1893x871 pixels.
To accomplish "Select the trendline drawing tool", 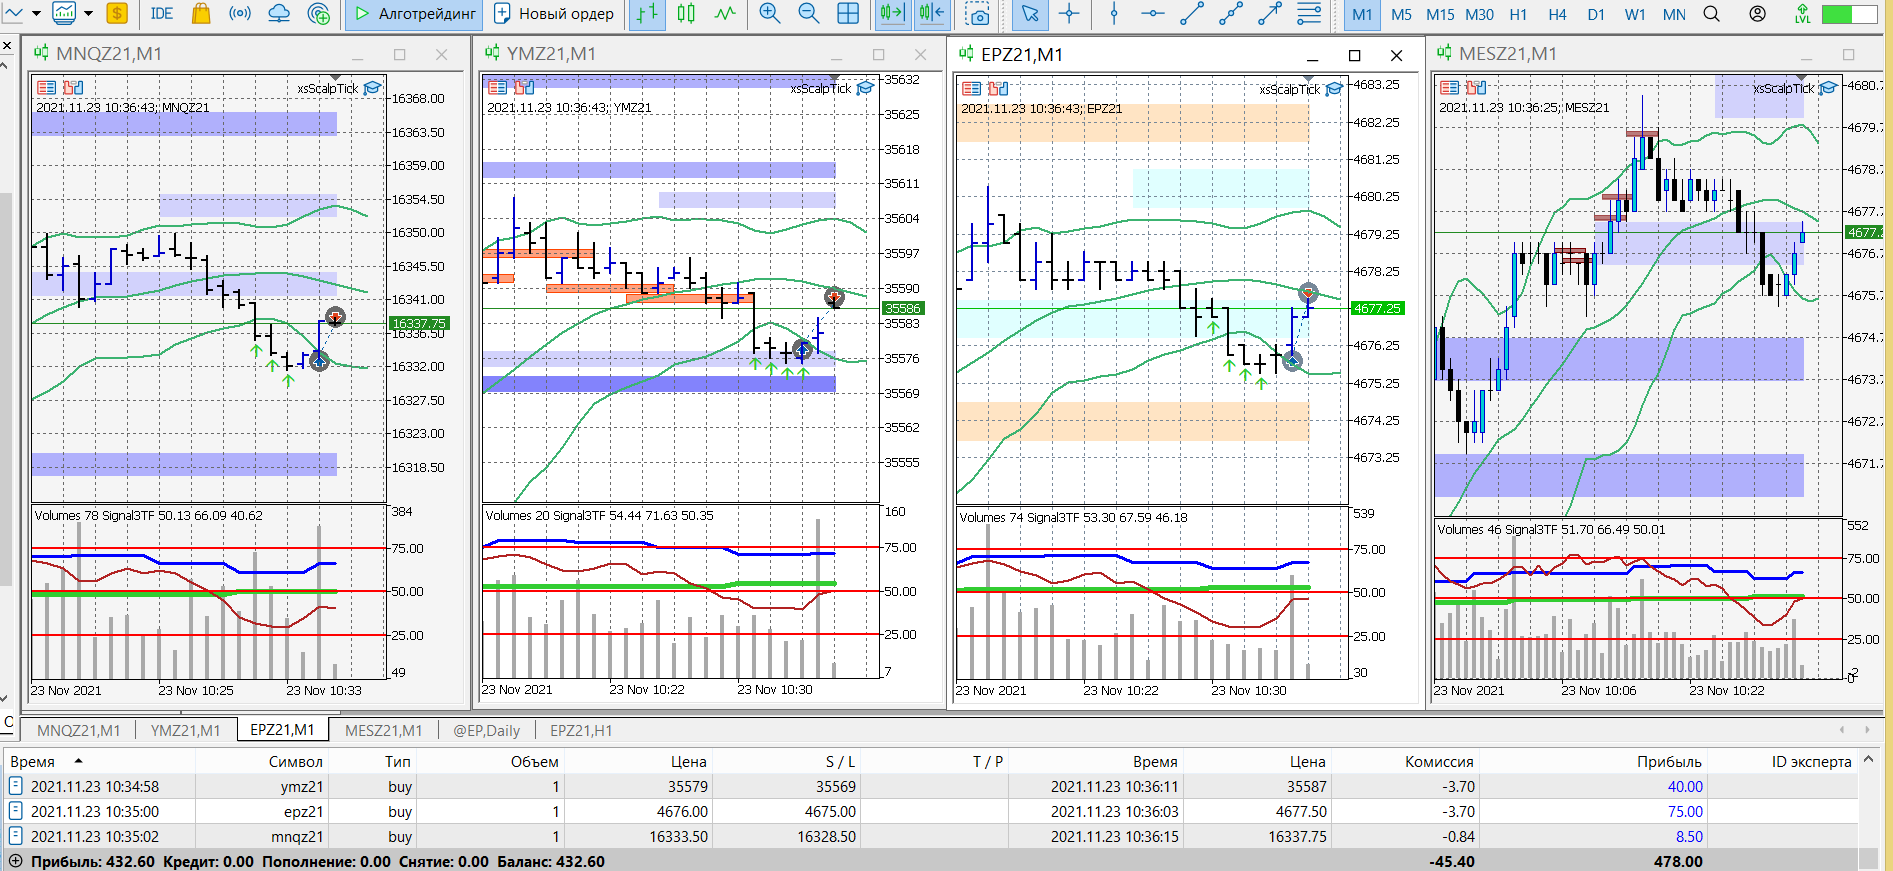I will coord(1191,14).
